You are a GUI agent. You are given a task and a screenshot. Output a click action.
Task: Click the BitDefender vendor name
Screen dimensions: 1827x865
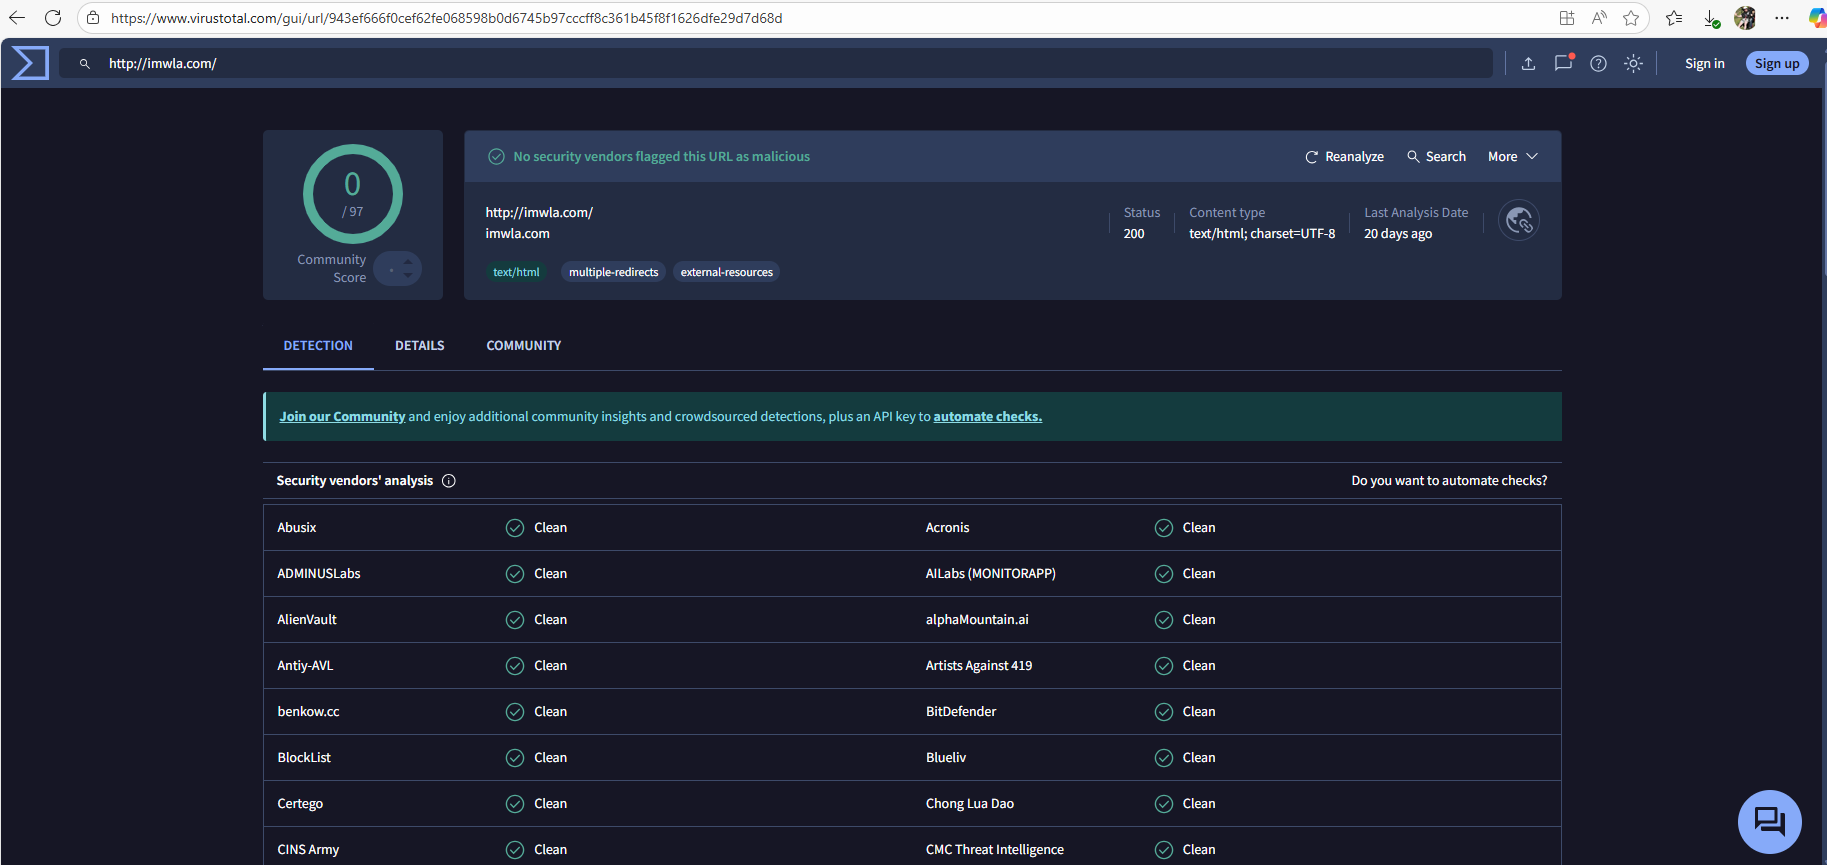click(961, 712)
